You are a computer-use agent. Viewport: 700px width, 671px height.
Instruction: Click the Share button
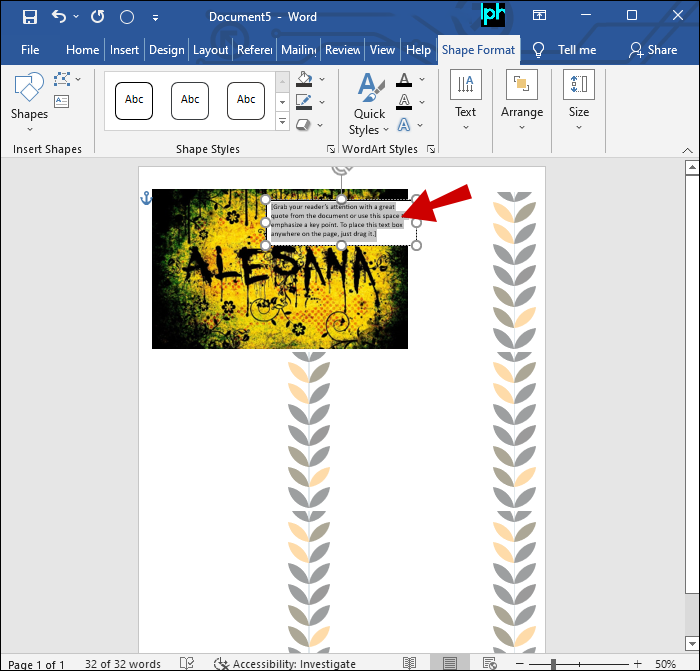pos(653,50)
